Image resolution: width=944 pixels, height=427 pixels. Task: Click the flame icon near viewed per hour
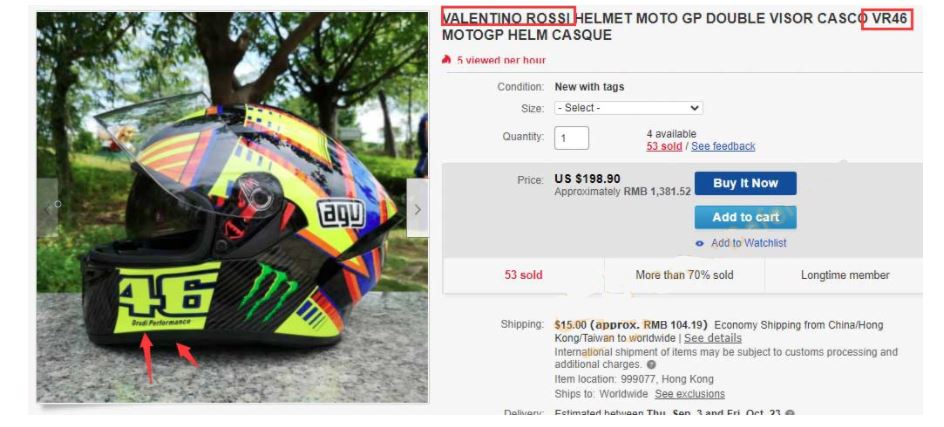click(446, 60)
